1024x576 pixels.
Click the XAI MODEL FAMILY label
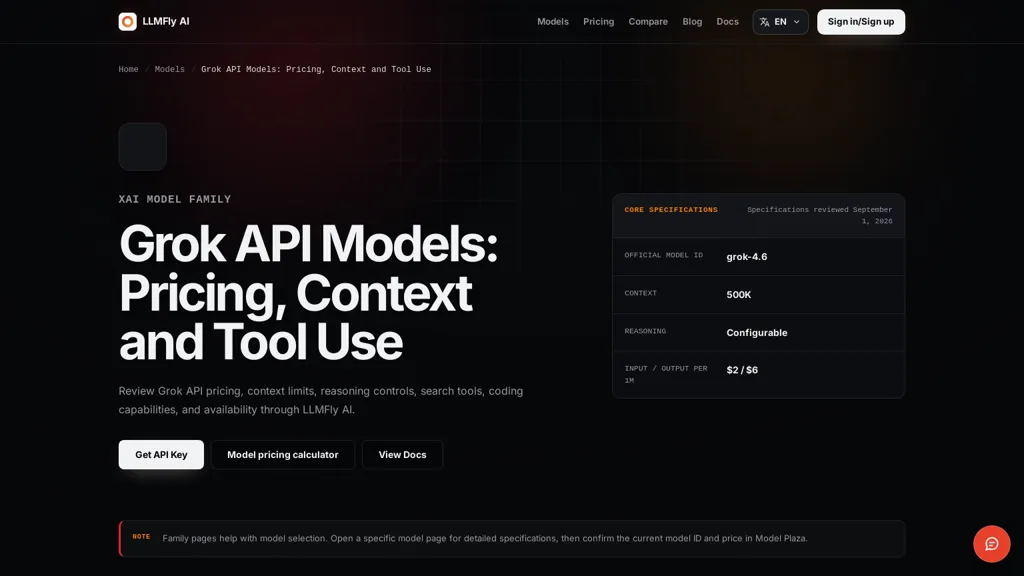[x=174, y=199]
